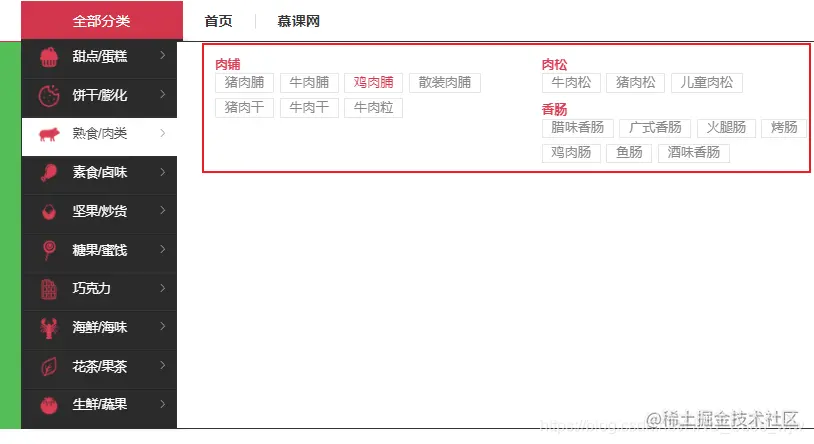This screenshot has height=444, width=814.
Task: Expand the 坚果/炒货 chevron arrow
Action: coord(162,210)
